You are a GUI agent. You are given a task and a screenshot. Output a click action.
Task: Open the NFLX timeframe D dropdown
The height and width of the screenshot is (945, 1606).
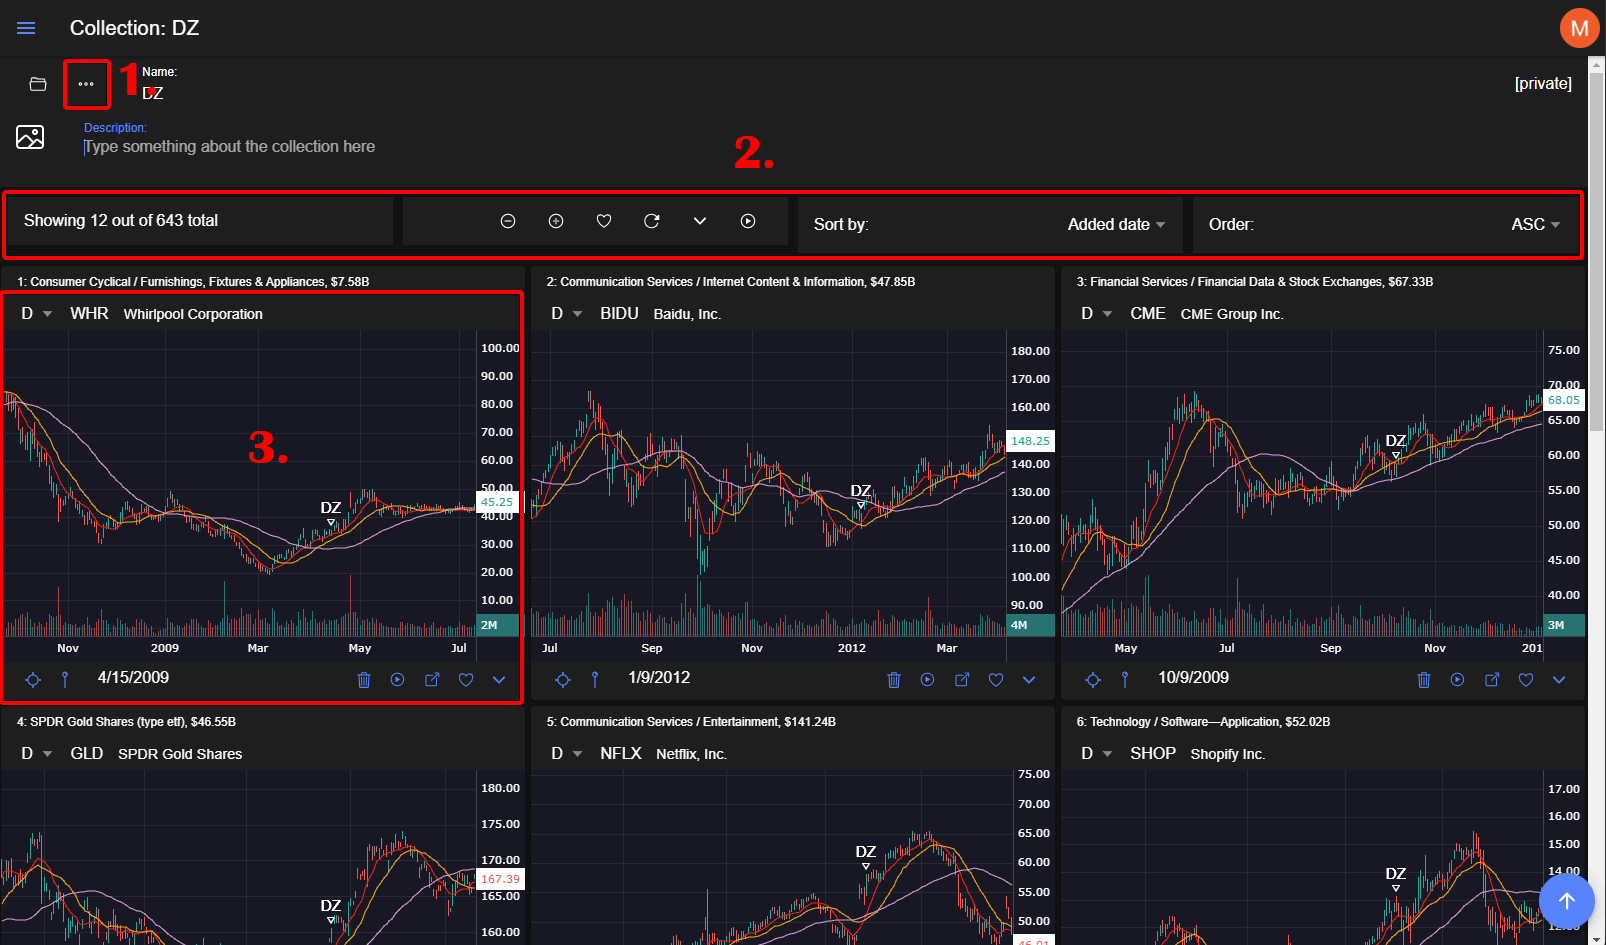(x=566, y=754)
